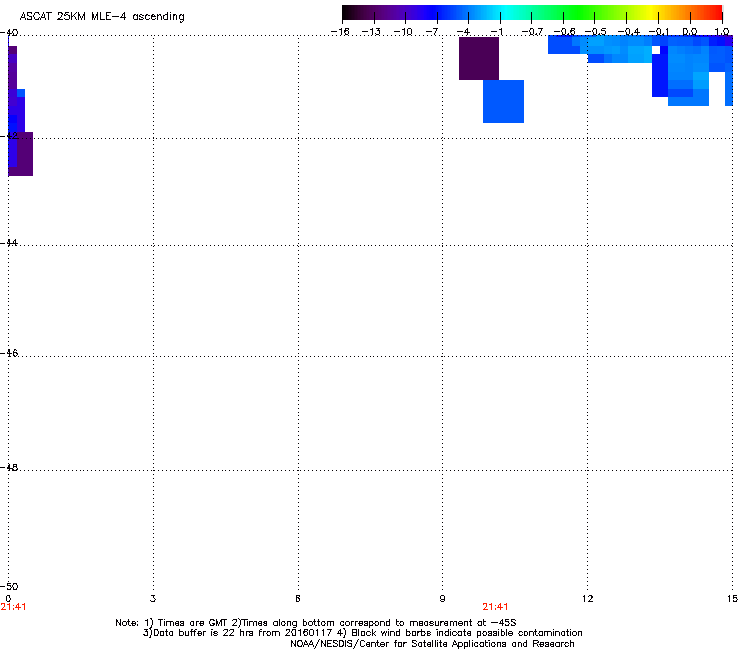Click the title "ASCAT 25KM MLE-4 ascending"
The image size is (740, 650).
click(x=102, y=17)
